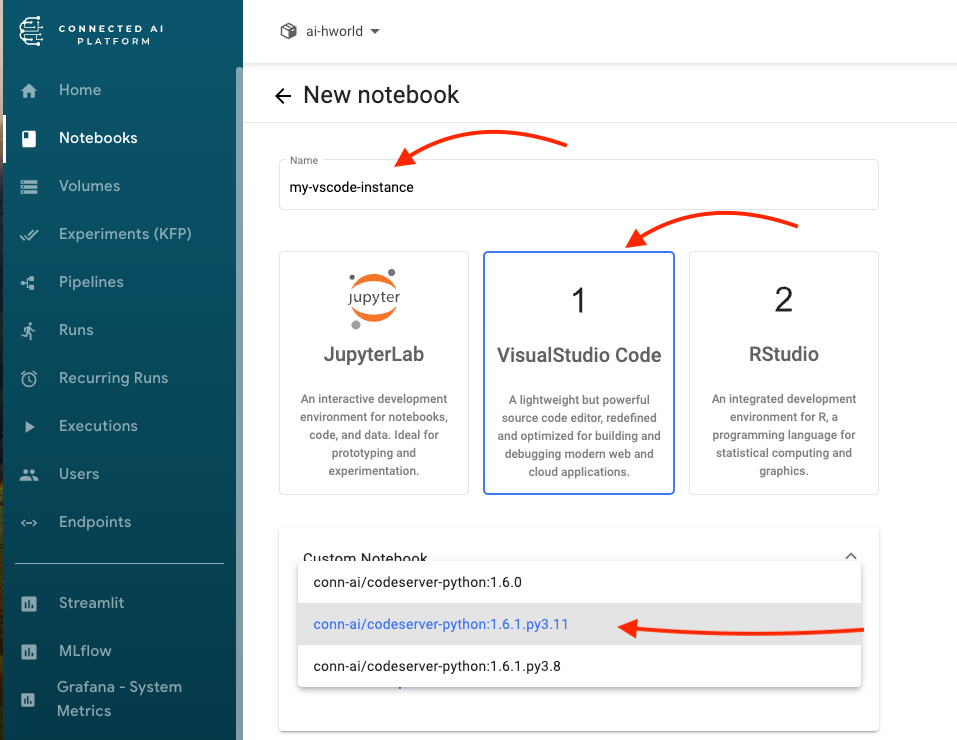Click the Pipelines flow icon

(x=28, y=283)
